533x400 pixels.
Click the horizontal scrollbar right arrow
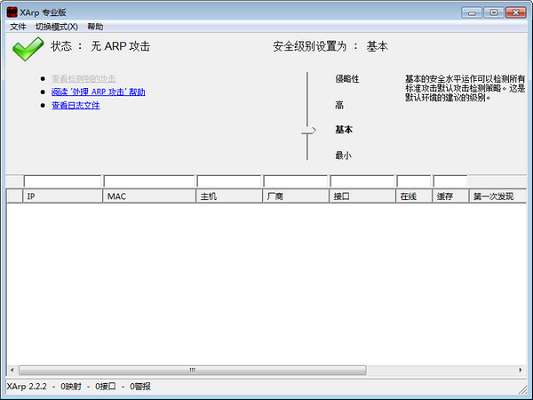tap(520, 370)
